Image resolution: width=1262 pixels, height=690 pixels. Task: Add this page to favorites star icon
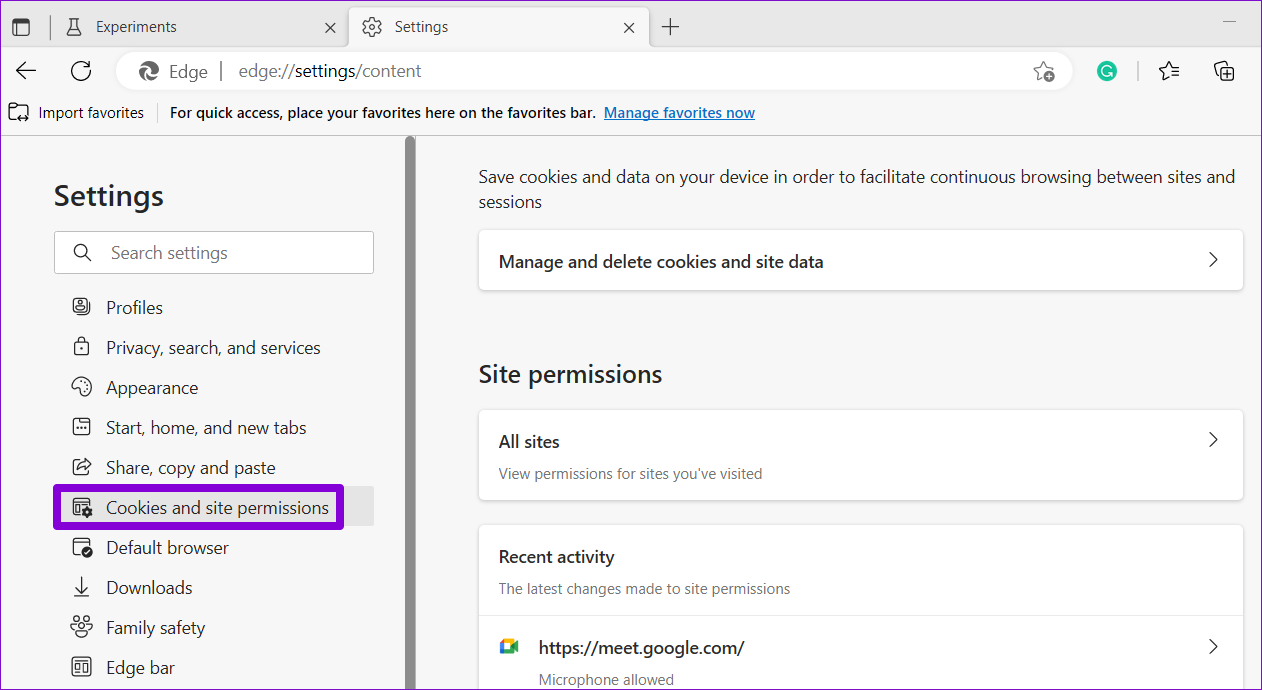point(1044,71)
